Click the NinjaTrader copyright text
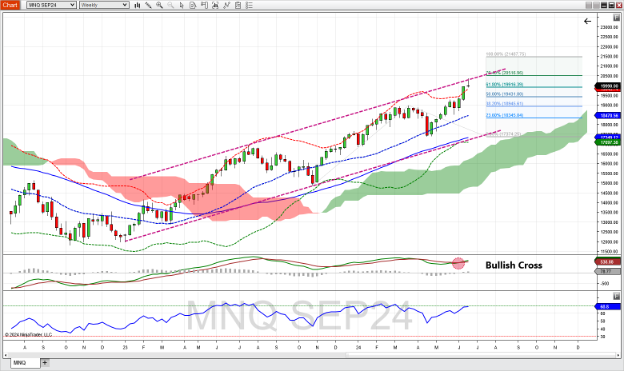This screenshot has width=624, height=372. point(28,335)
